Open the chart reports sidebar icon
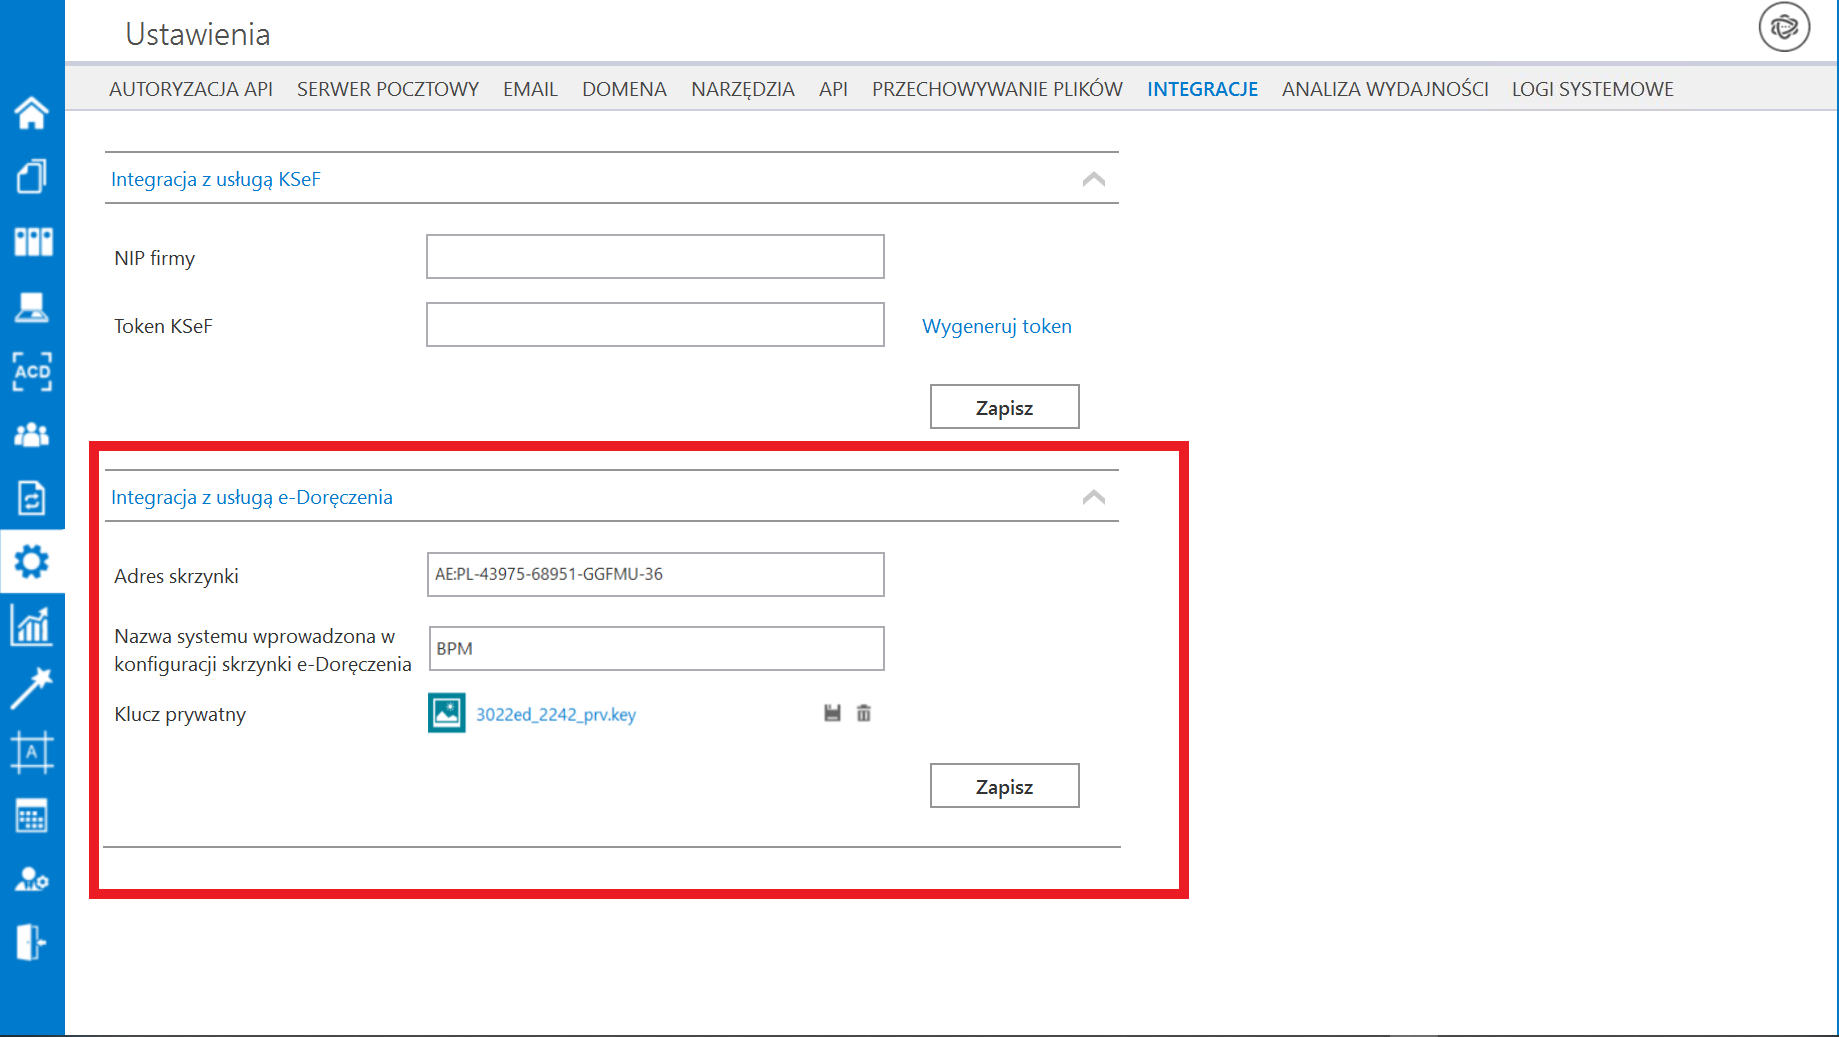This screenshot has width=1839, height=1037. coord(32,626)
